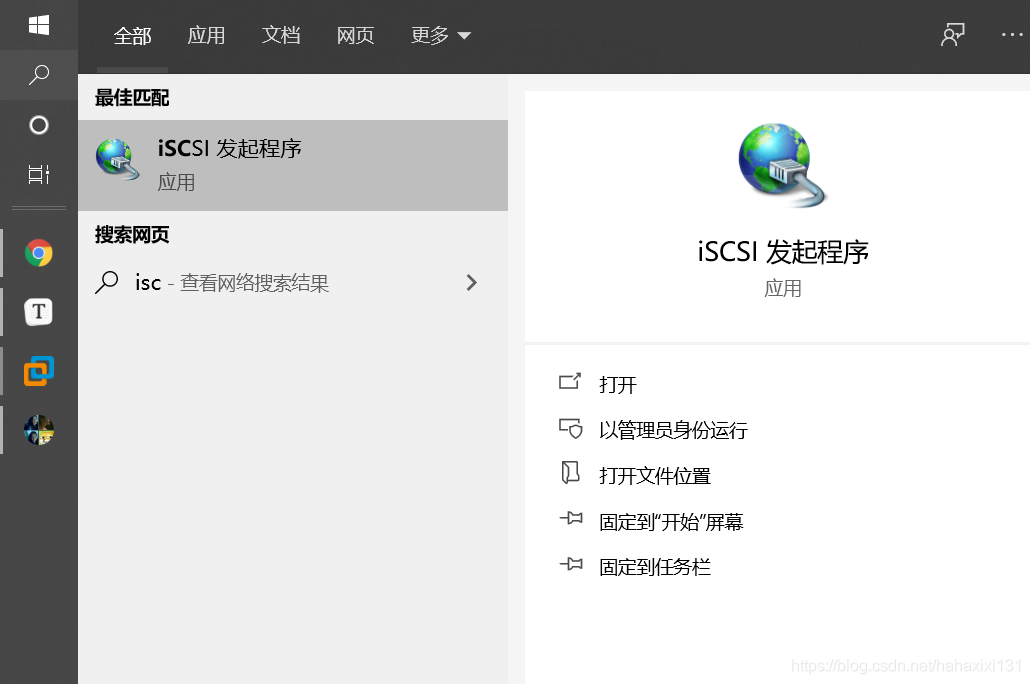The image size is (1030, 684).
Task: Launch VMware Workstation from the taskbar
Action: point(38,370)
